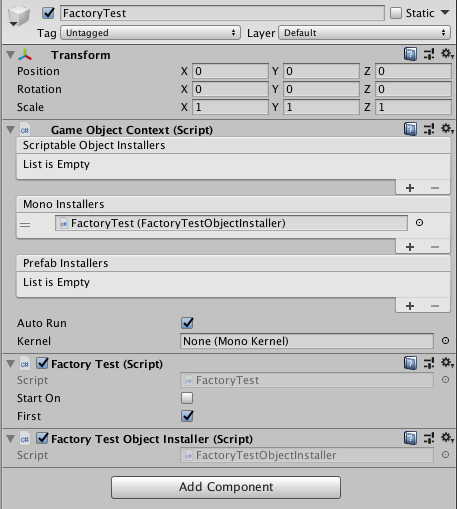The width and height of the screenshot is (457, 509).
Task: Open object picker for the Mono Installers entry
Action: coord(419,223)
